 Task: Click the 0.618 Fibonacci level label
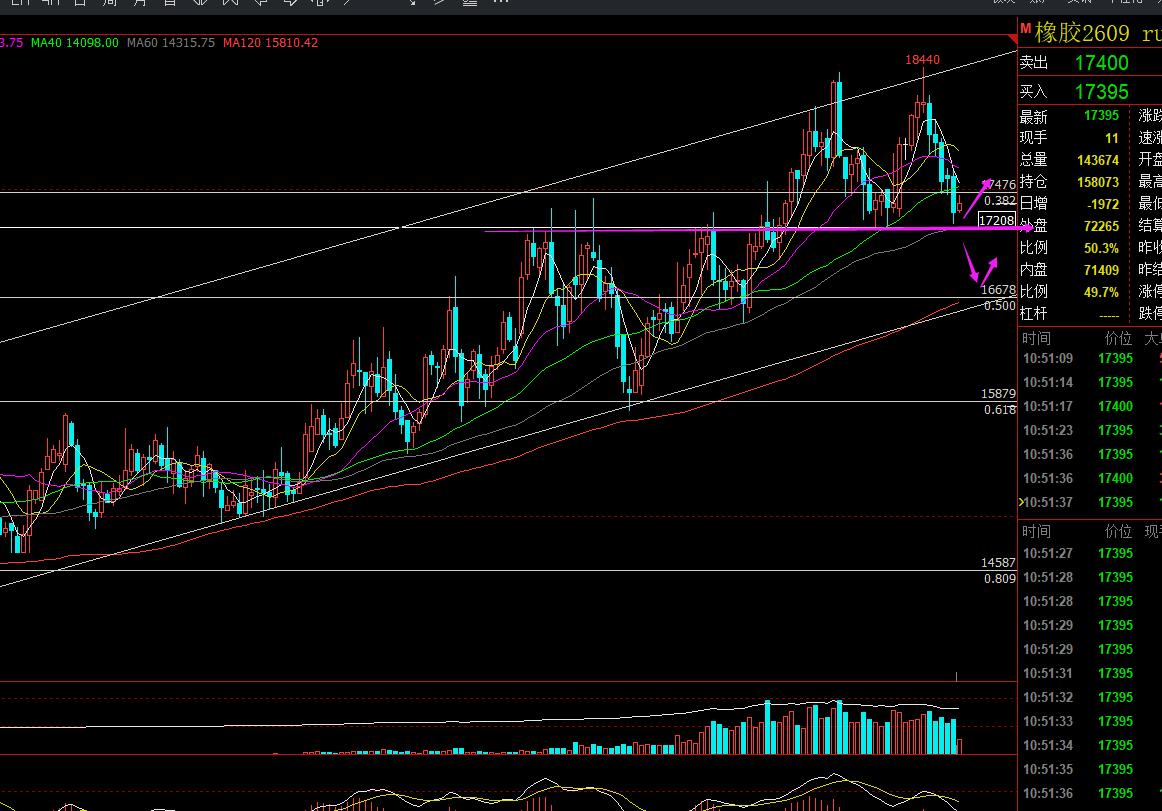coord(1000,410)
